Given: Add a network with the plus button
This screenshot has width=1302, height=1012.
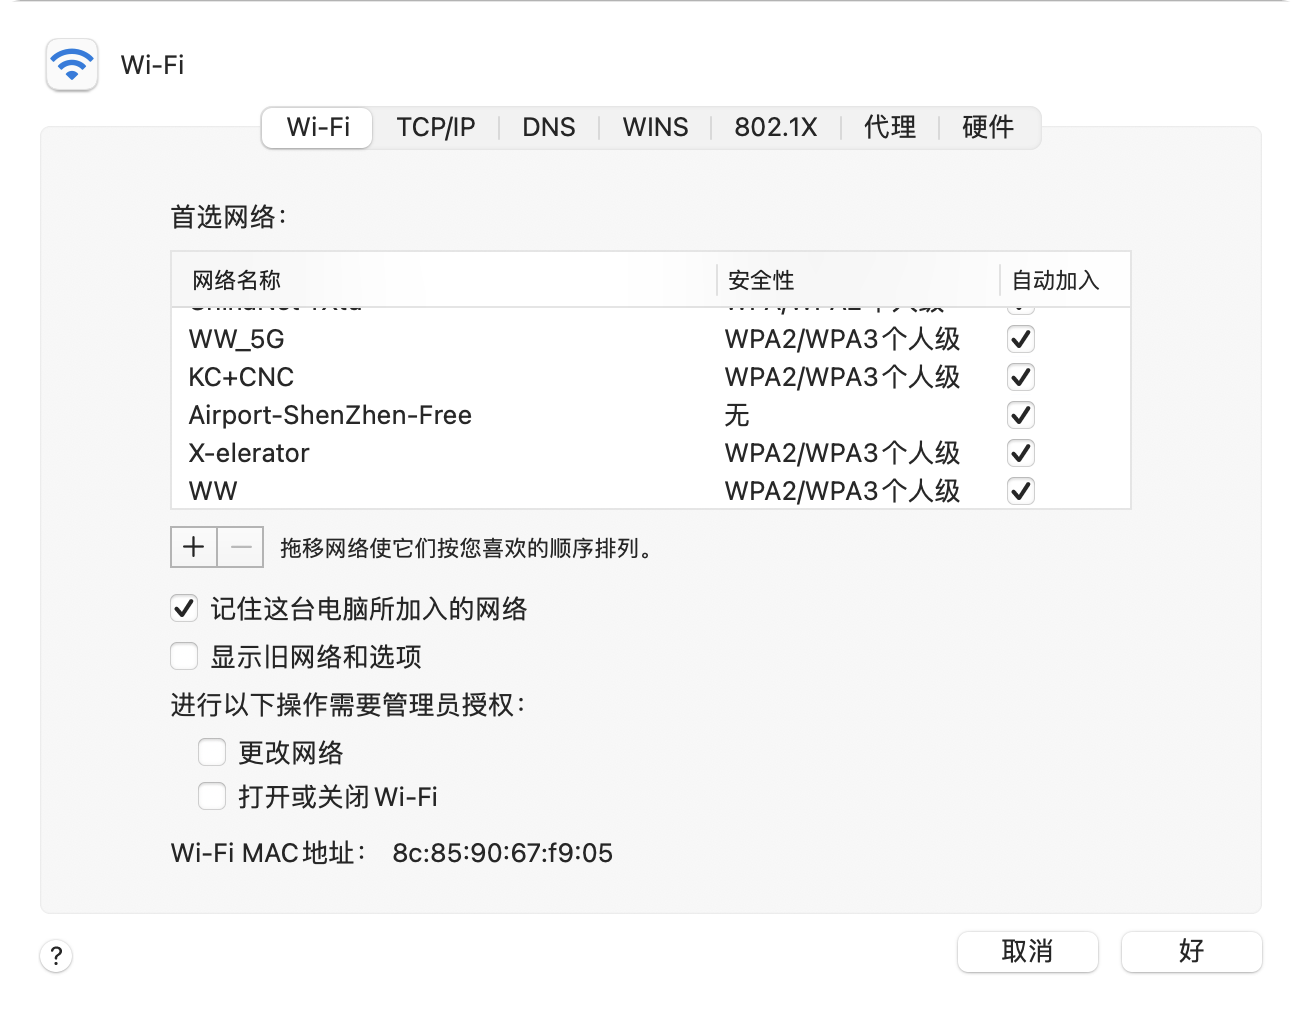Looking at the screenshot, I should click(194, 547).
